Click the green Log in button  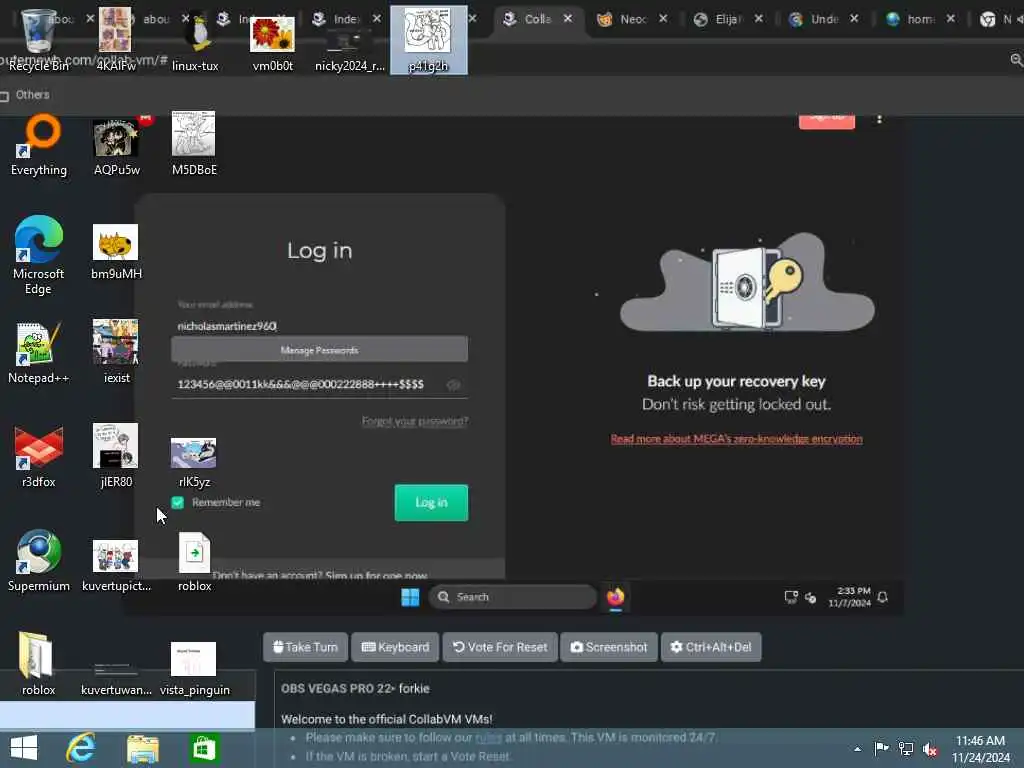(x=431, y=502)
